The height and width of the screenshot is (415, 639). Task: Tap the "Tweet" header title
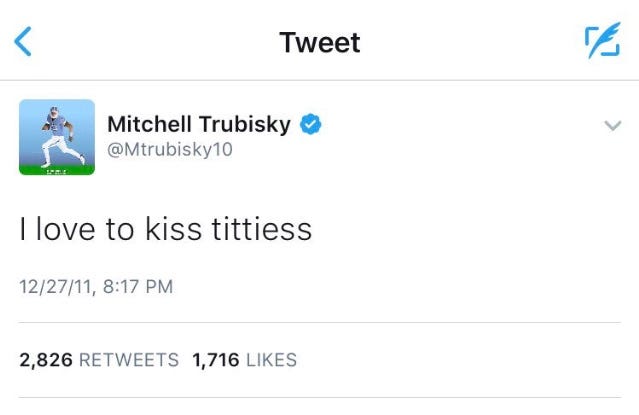pos(320,42)
